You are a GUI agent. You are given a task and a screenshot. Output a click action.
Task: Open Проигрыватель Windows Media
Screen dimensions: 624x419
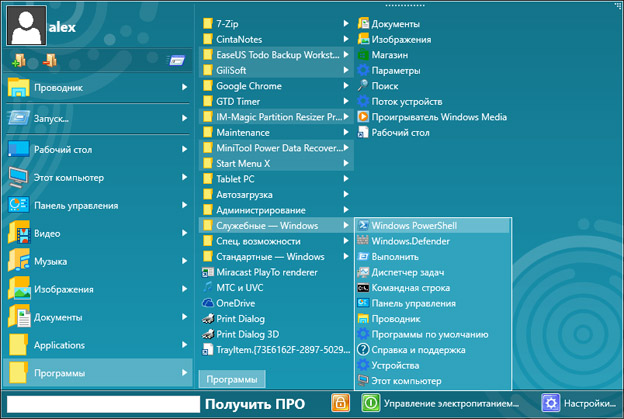point(433,117)
